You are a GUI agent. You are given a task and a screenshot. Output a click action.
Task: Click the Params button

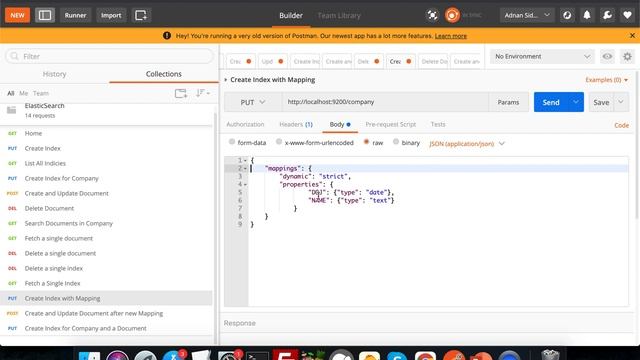pyautogui.click(x=508, y=102)
